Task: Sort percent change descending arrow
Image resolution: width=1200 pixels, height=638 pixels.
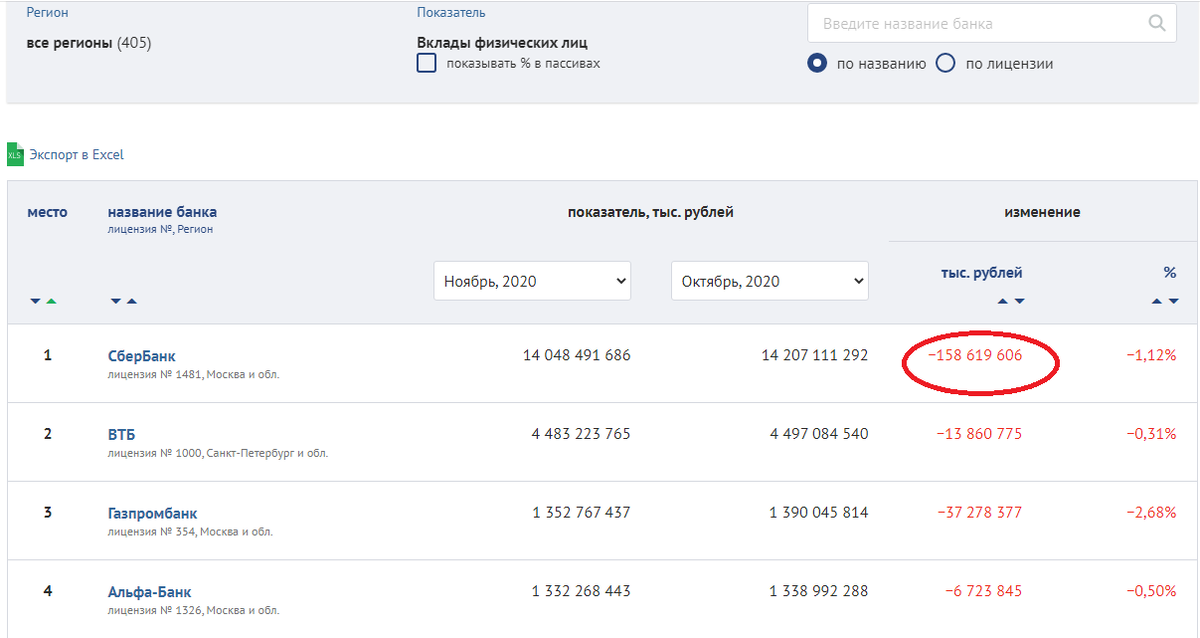Action: pos(1173,301)
